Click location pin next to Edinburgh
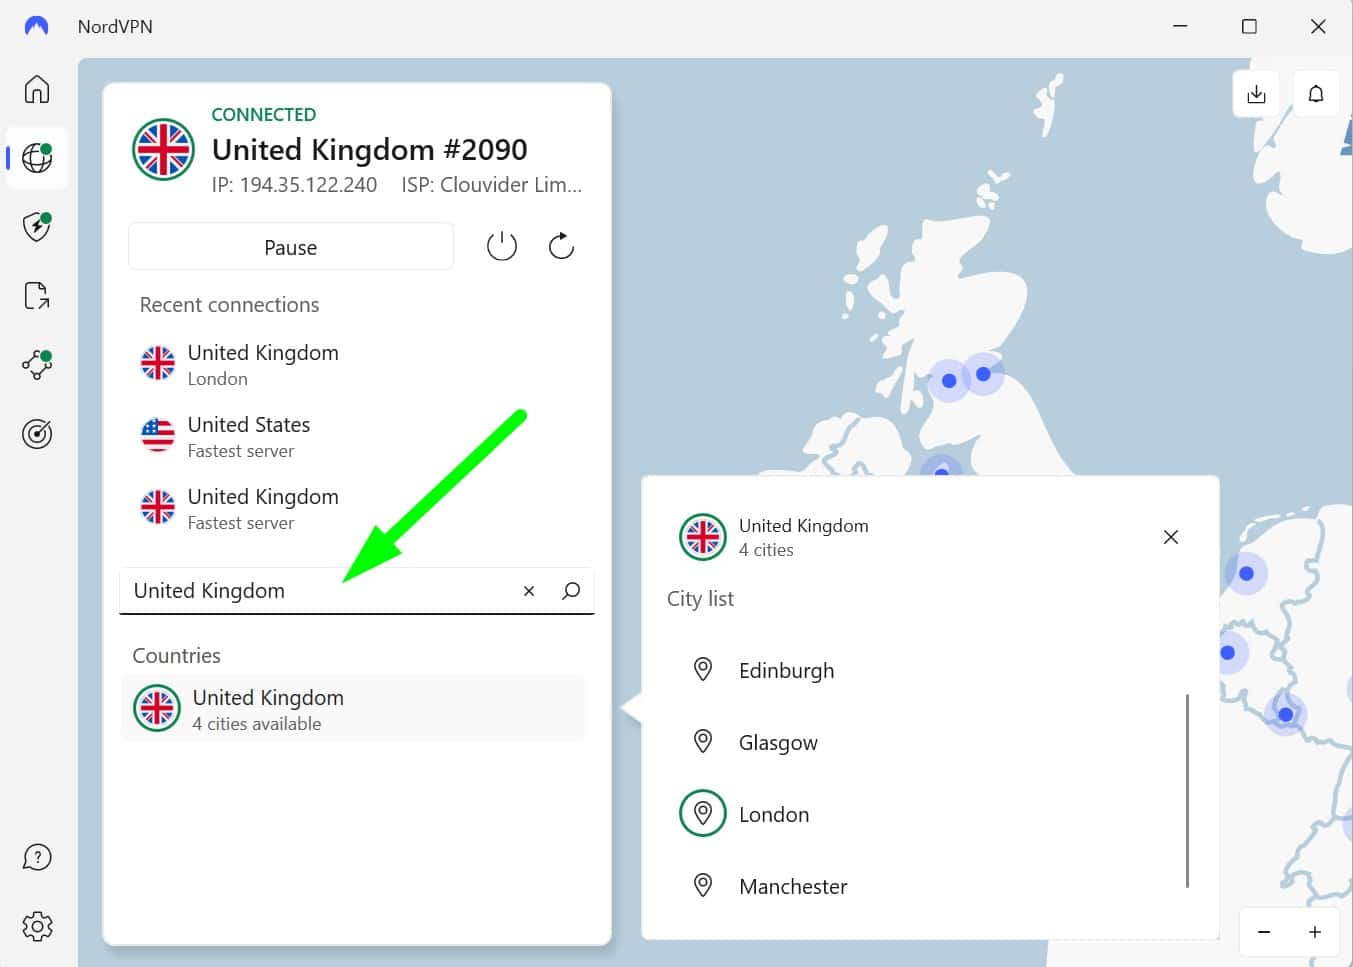The image size is (1353, 967). [703, 669]
